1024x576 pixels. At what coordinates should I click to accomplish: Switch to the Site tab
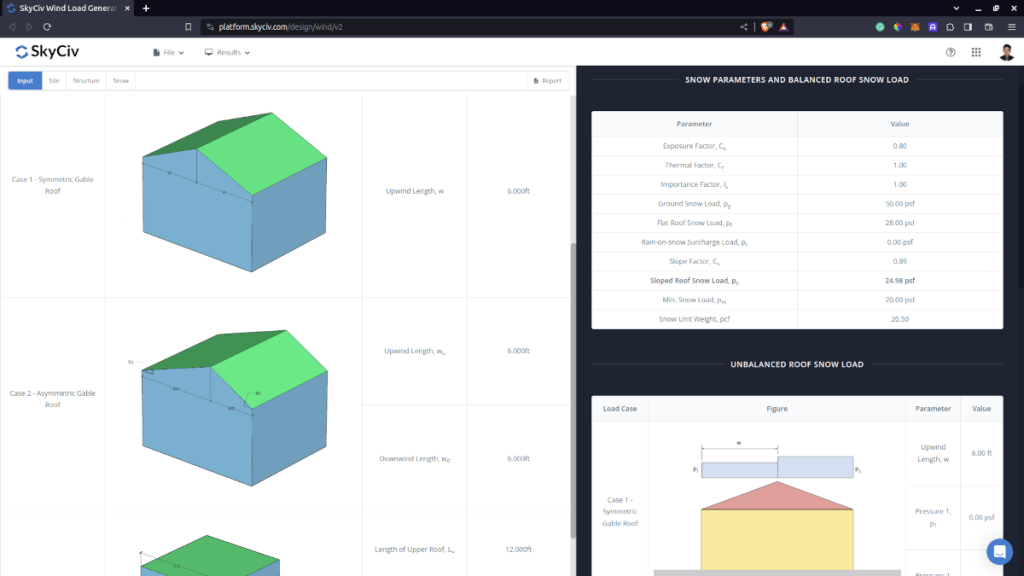(x=54, y=80)
